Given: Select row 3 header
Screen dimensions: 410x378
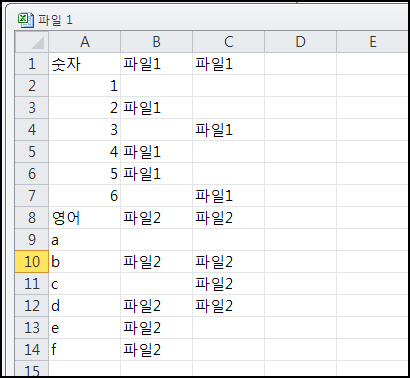Looking at the screenshot, I should click(x=32, y=108).
